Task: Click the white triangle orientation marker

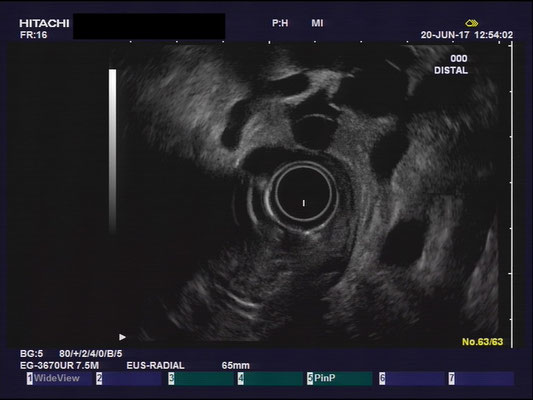Action: coord(122,337)
